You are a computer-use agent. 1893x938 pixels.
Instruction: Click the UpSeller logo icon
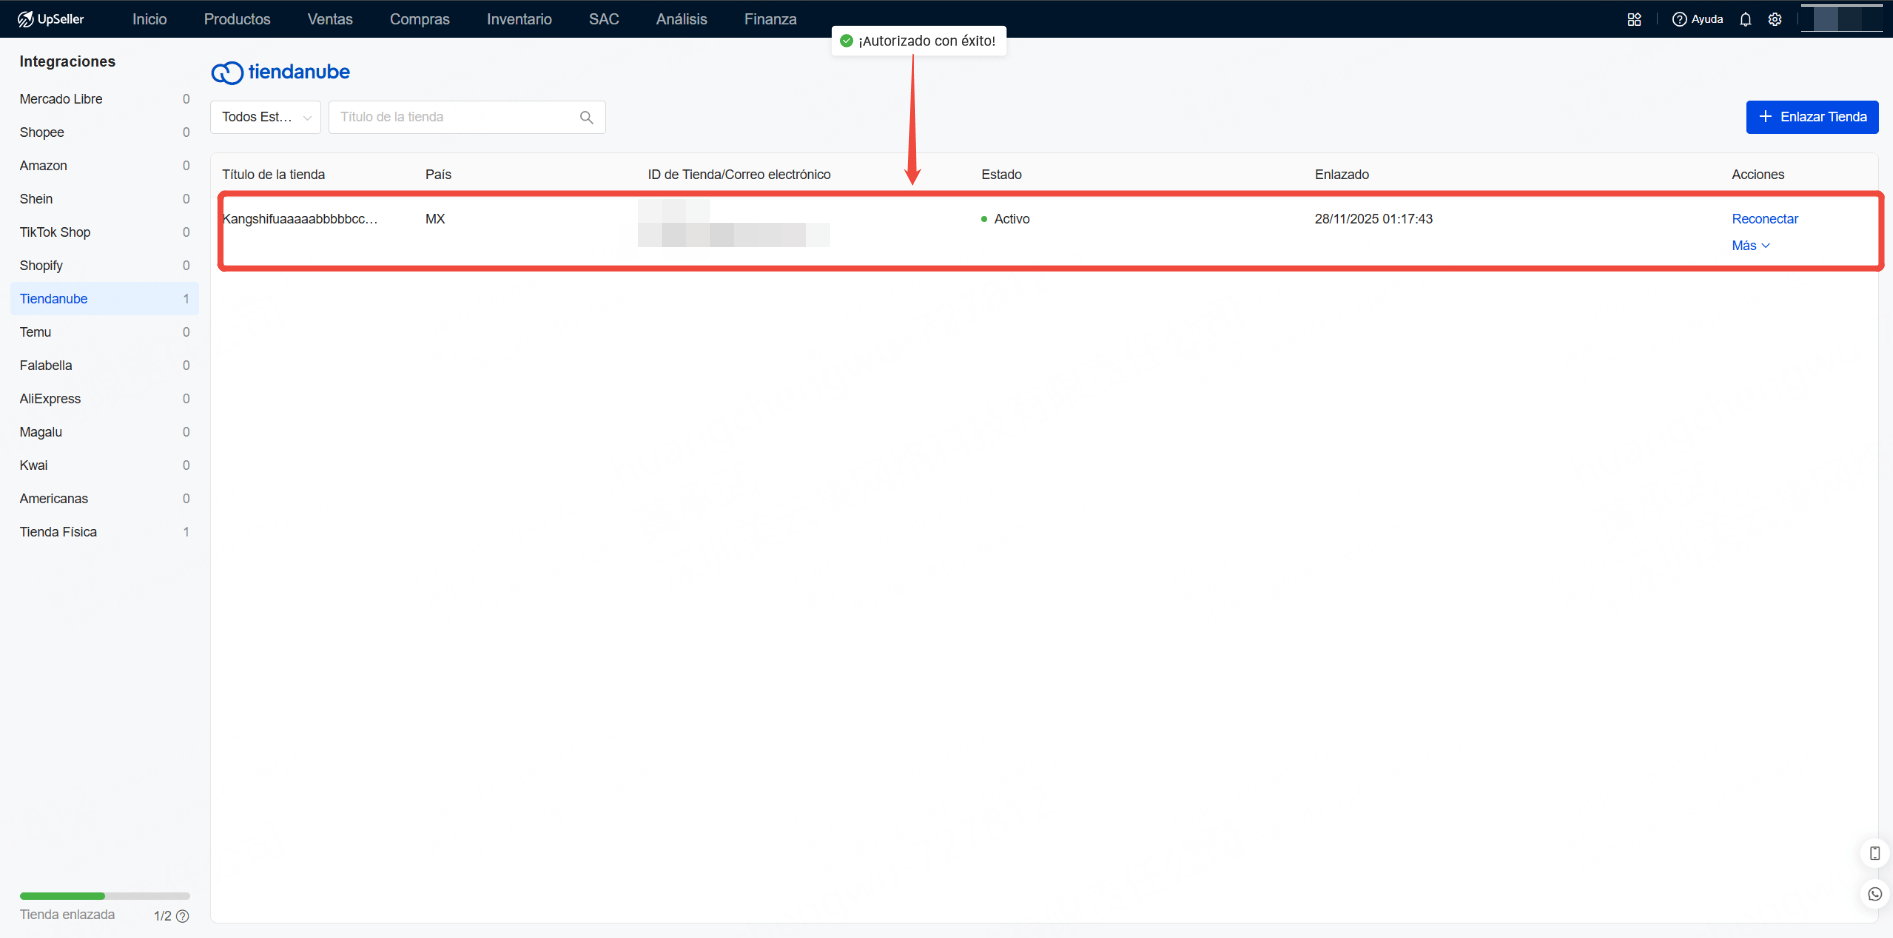(x=26, y=19)
